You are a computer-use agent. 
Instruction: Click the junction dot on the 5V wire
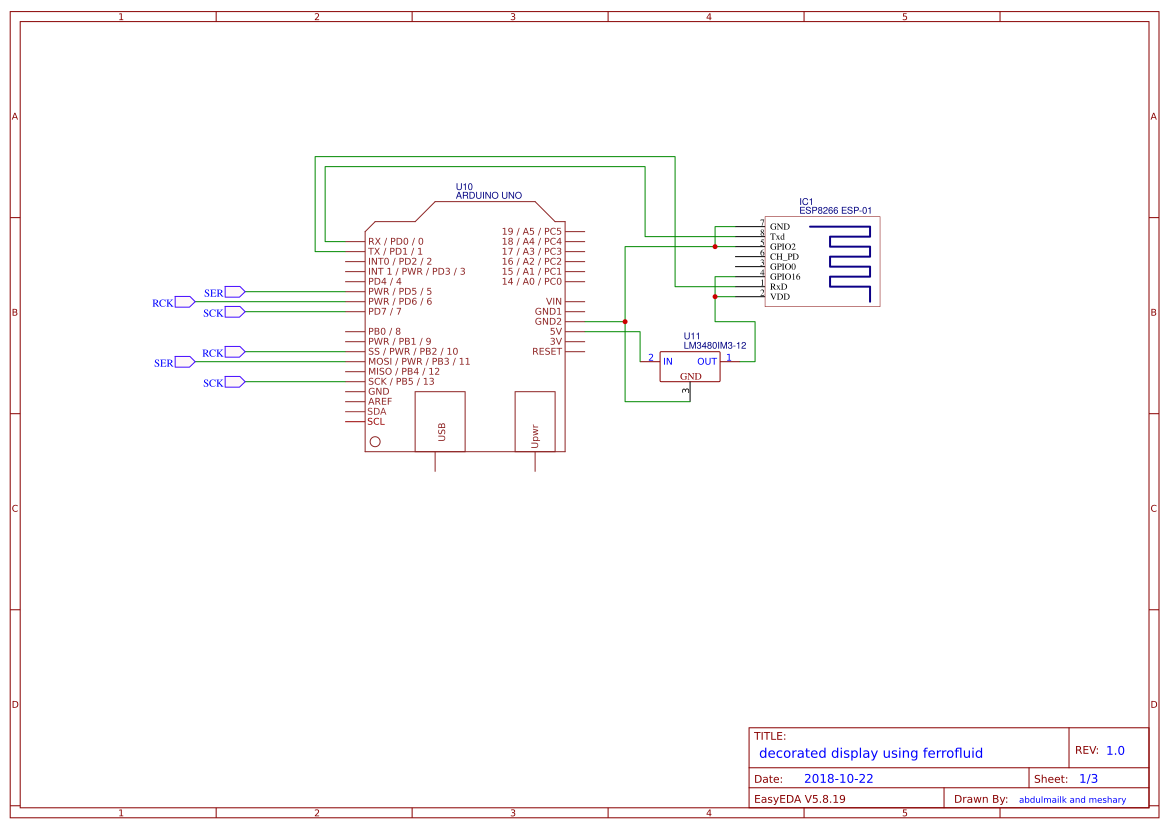click(x=625, y=321)
